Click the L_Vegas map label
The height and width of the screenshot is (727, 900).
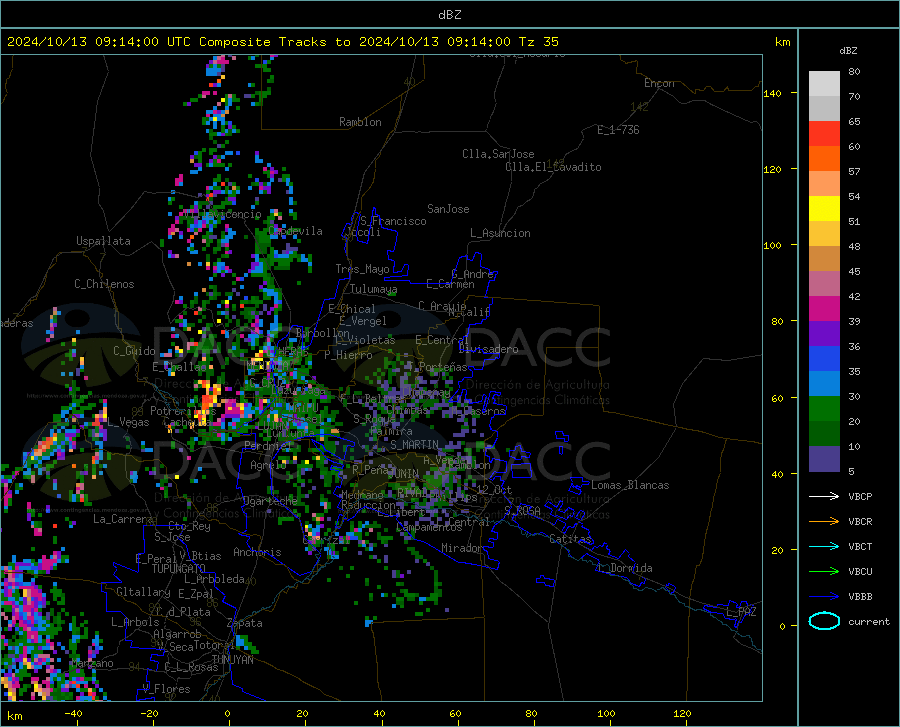point(128,422)
